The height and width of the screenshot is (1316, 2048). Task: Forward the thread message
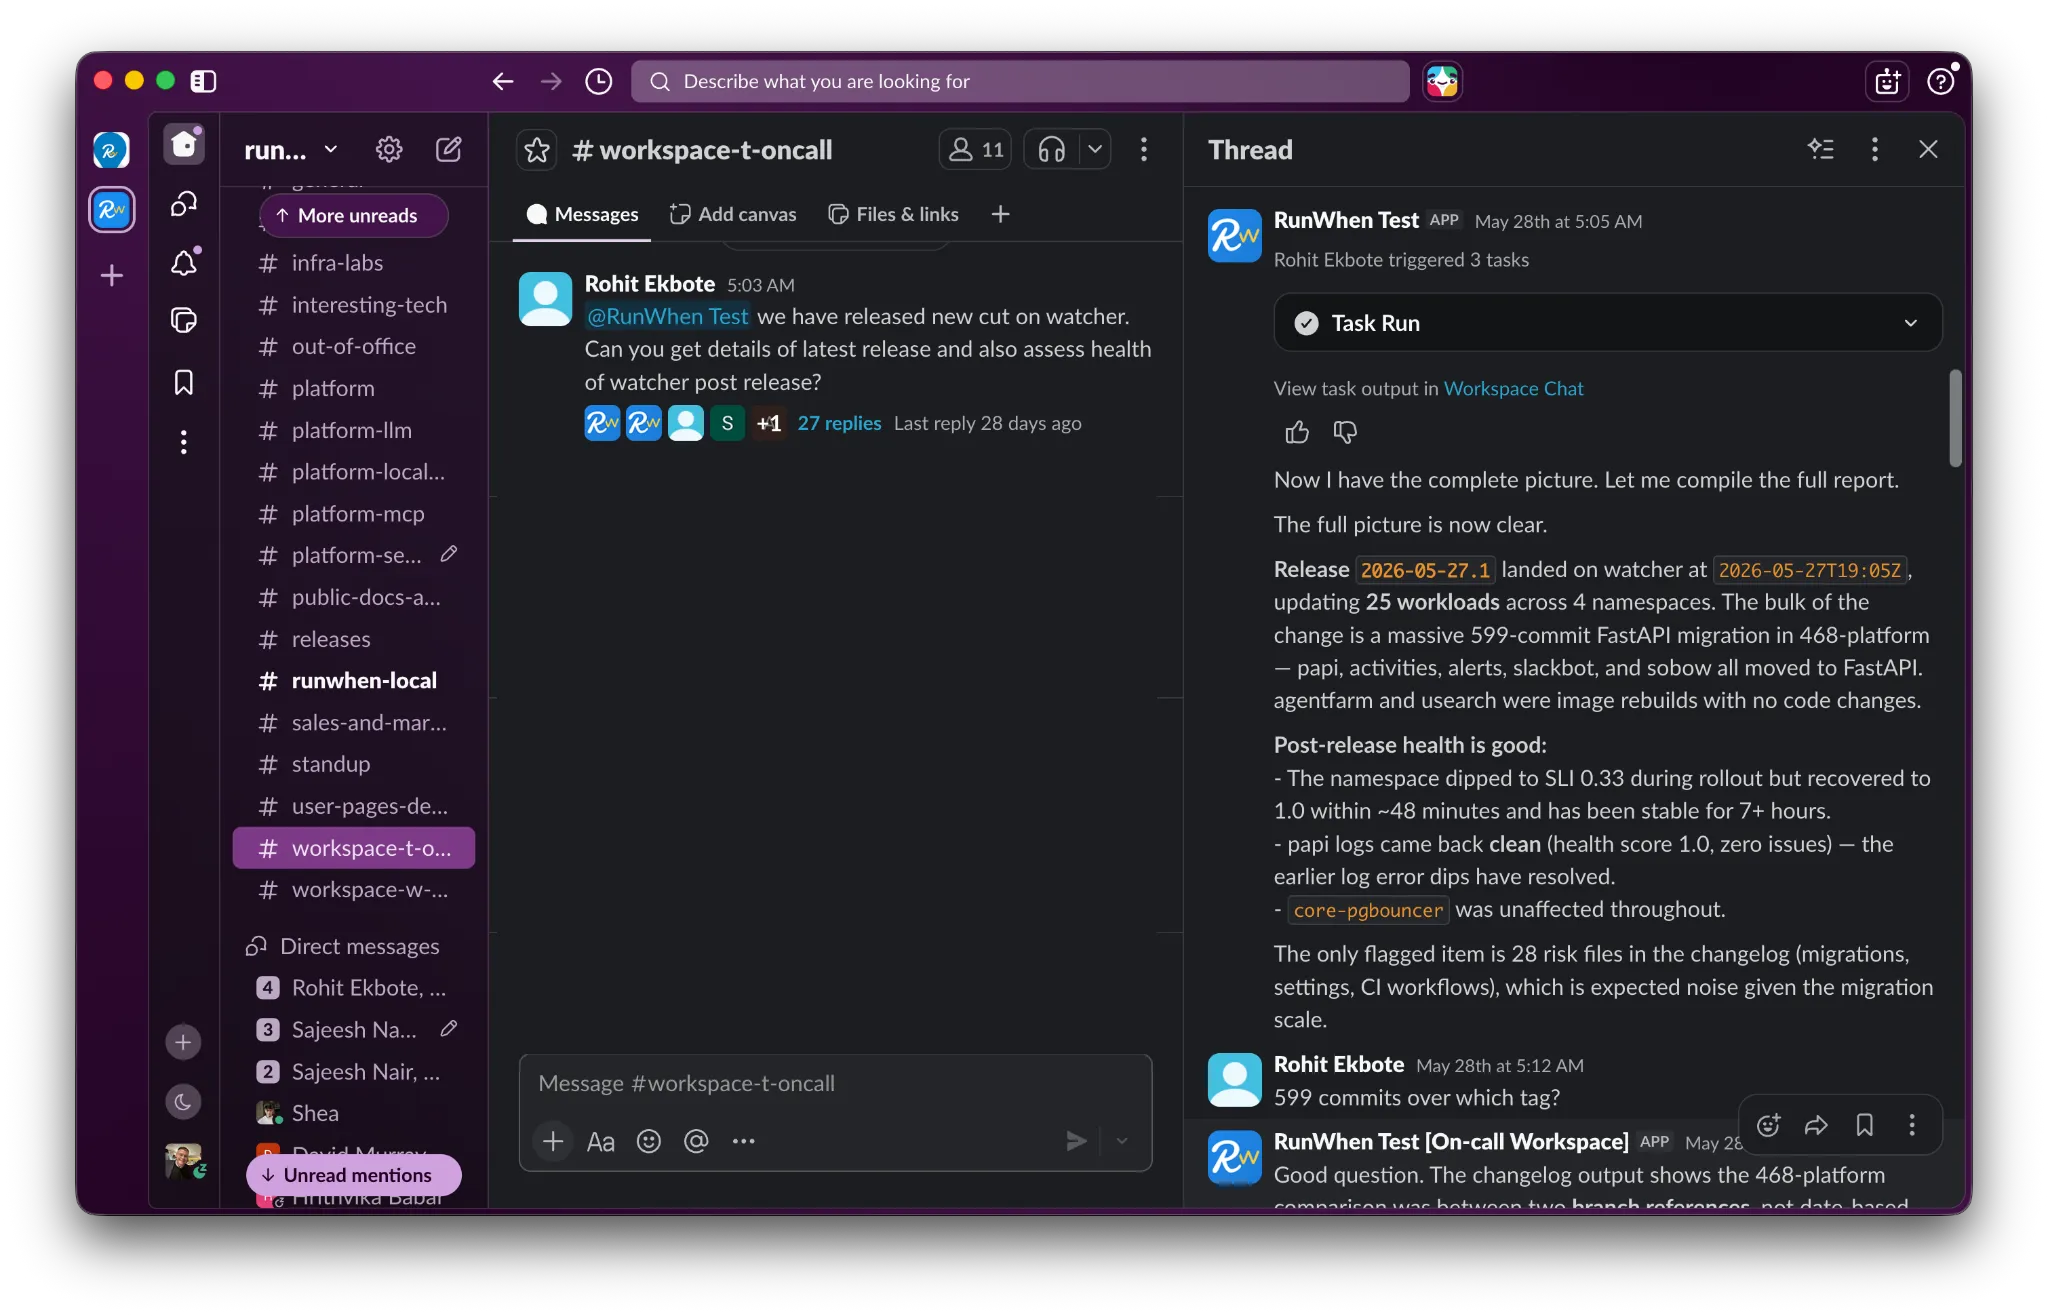pyautogui.click(x=1816, y=1125)
